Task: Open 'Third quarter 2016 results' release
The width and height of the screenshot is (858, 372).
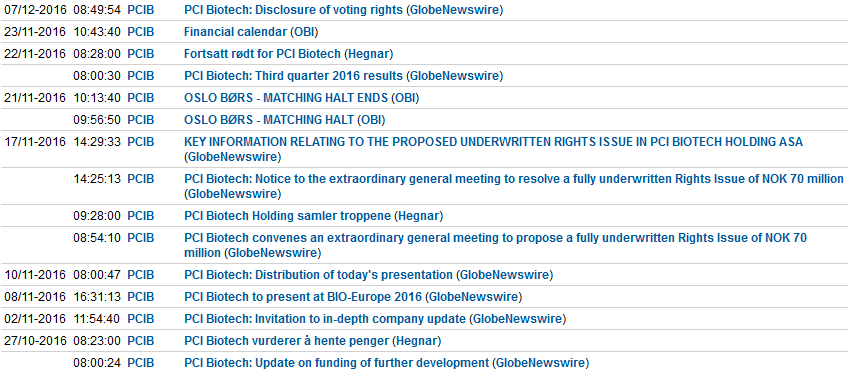Action: click(293, 76)
